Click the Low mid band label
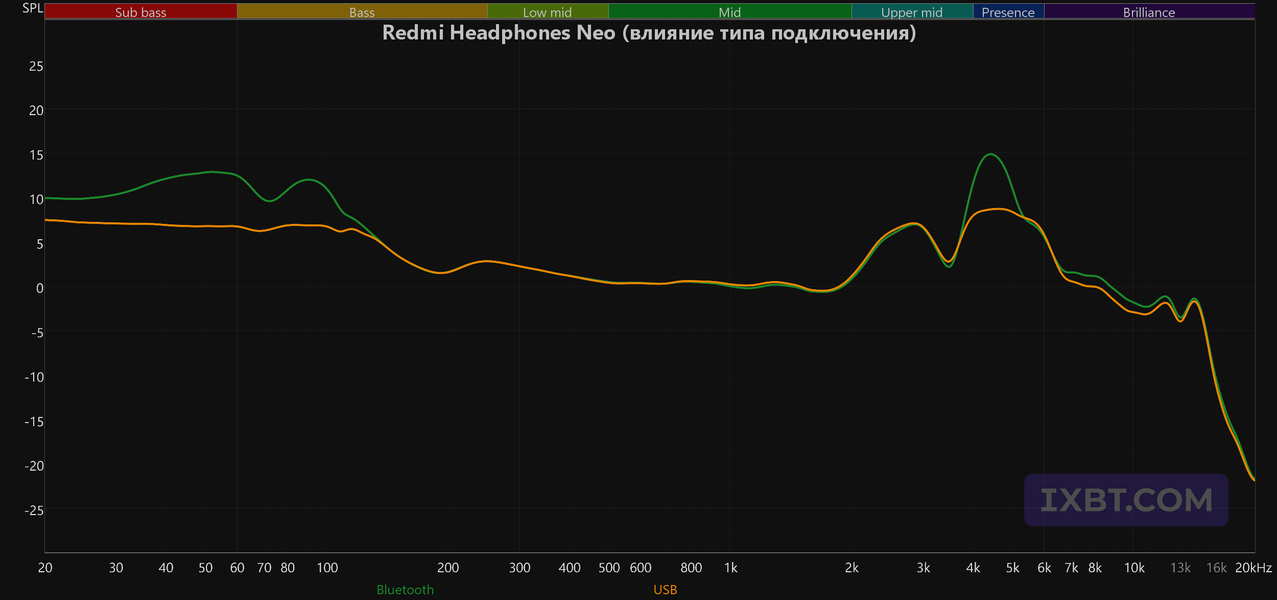The image size is (1277, 600). click(x=548, y=12)
